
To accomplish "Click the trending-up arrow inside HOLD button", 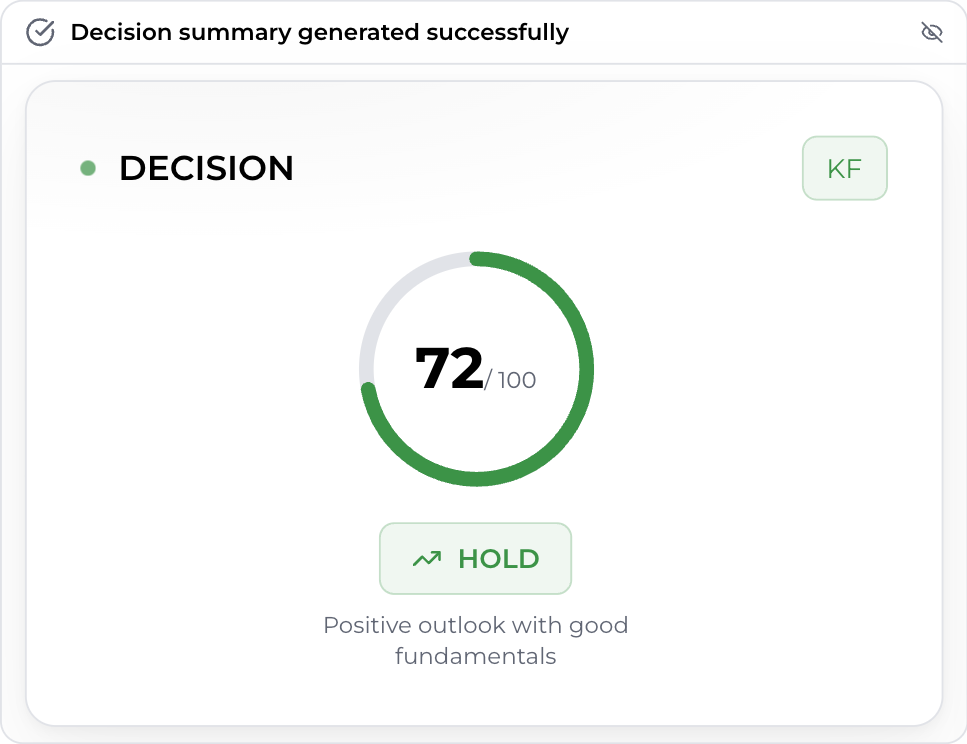I will 426,558.
